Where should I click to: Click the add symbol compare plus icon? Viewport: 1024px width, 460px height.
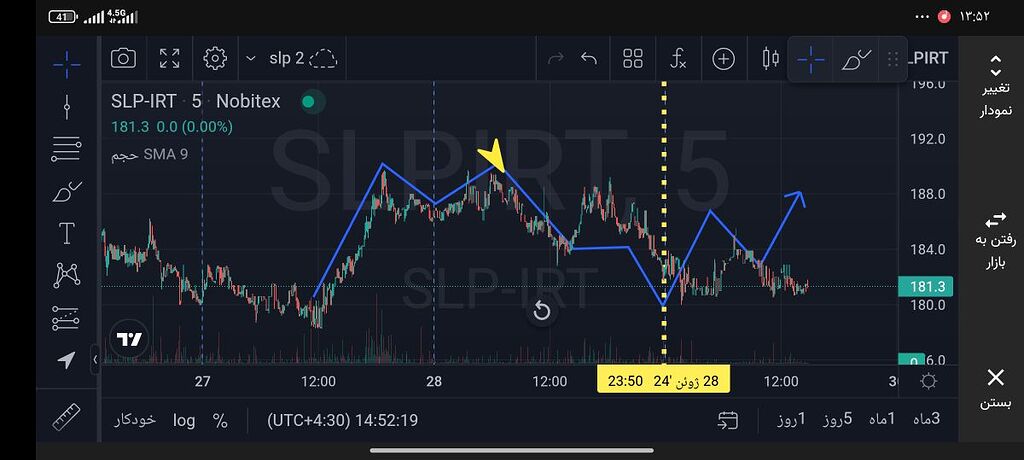[723, 59]
